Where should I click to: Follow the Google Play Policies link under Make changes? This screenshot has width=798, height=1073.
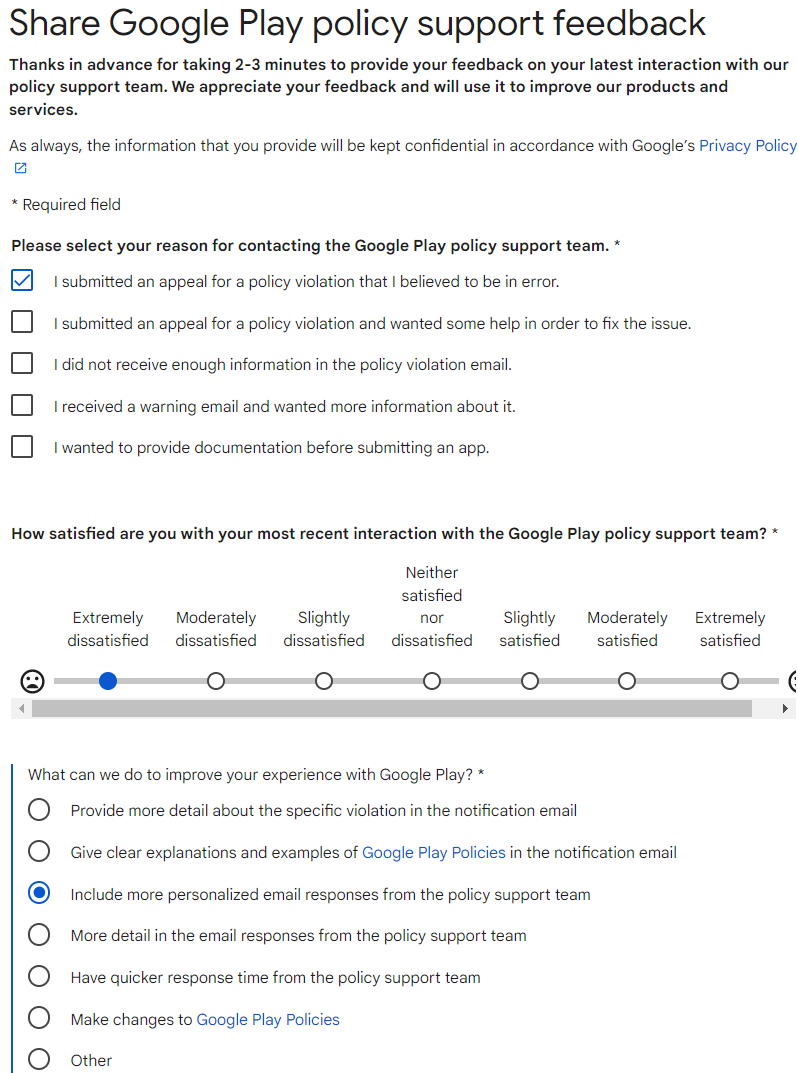point(268,1020)
